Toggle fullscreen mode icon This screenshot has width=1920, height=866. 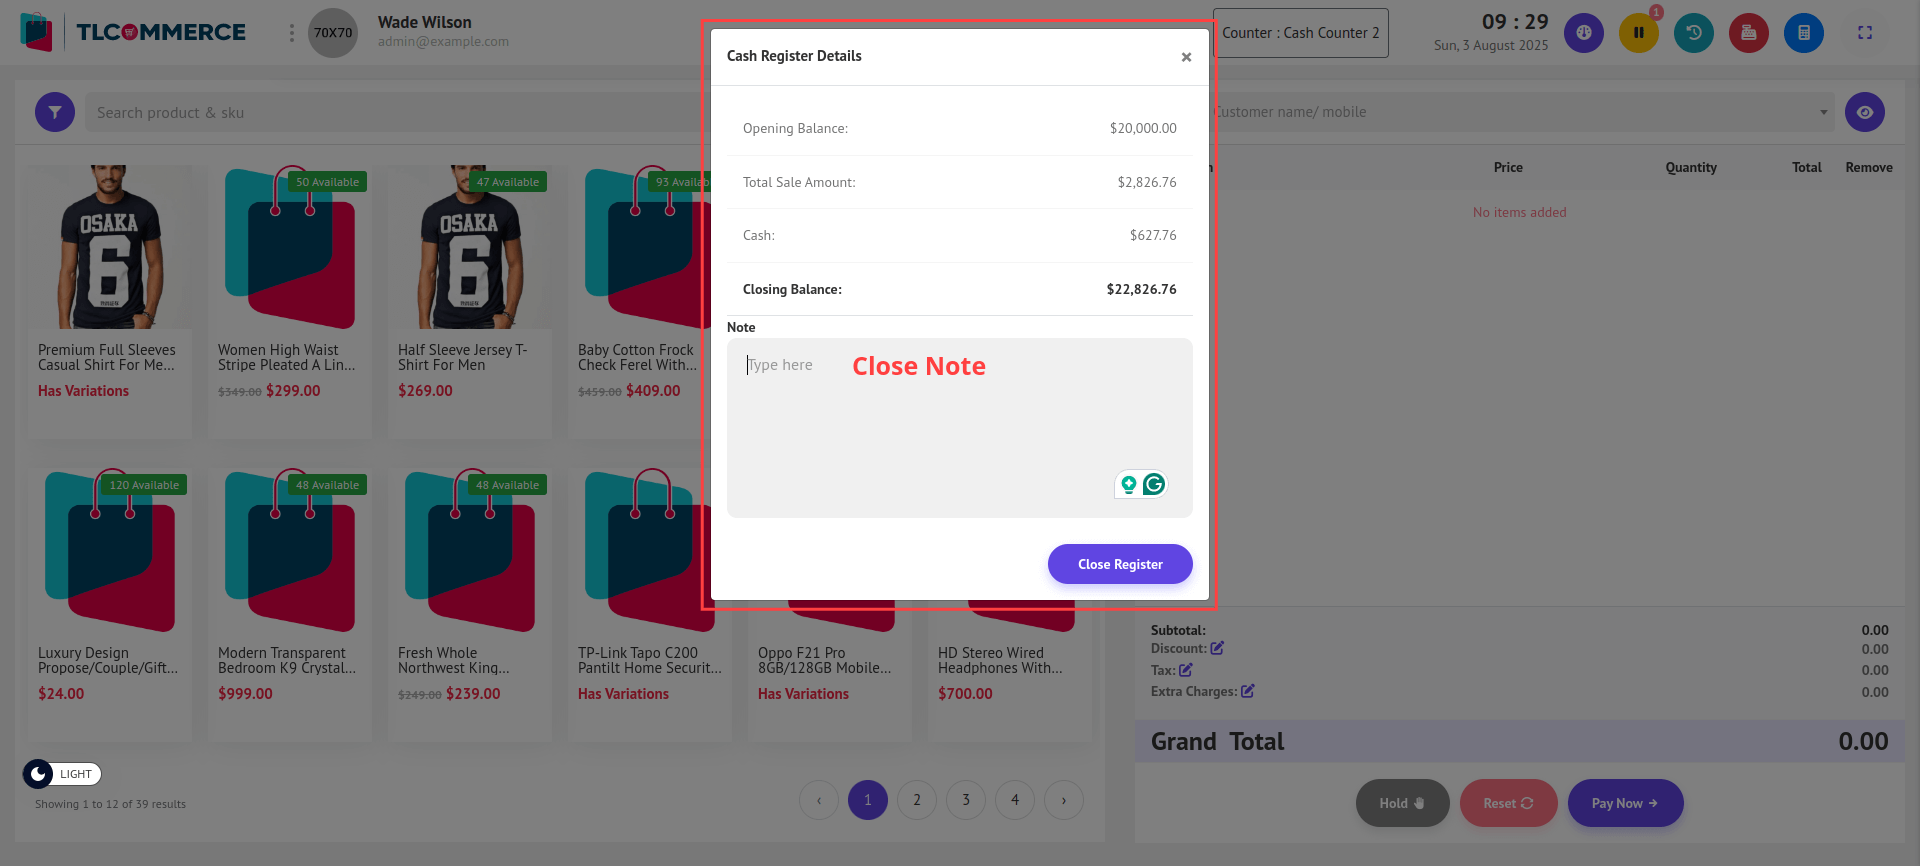pyautogui.click(x=1864, y=33)
